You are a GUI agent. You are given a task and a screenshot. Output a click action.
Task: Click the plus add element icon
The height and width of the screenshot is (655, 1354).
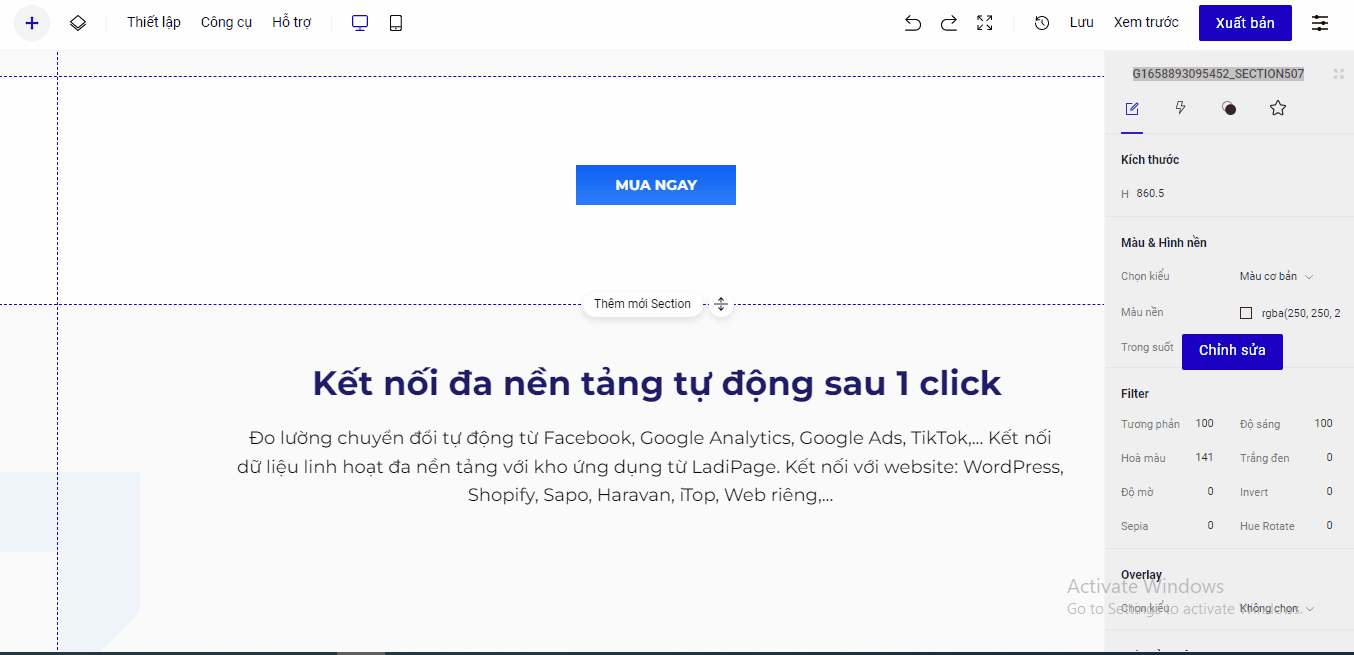pyautogui.click(x=32, y=23)
